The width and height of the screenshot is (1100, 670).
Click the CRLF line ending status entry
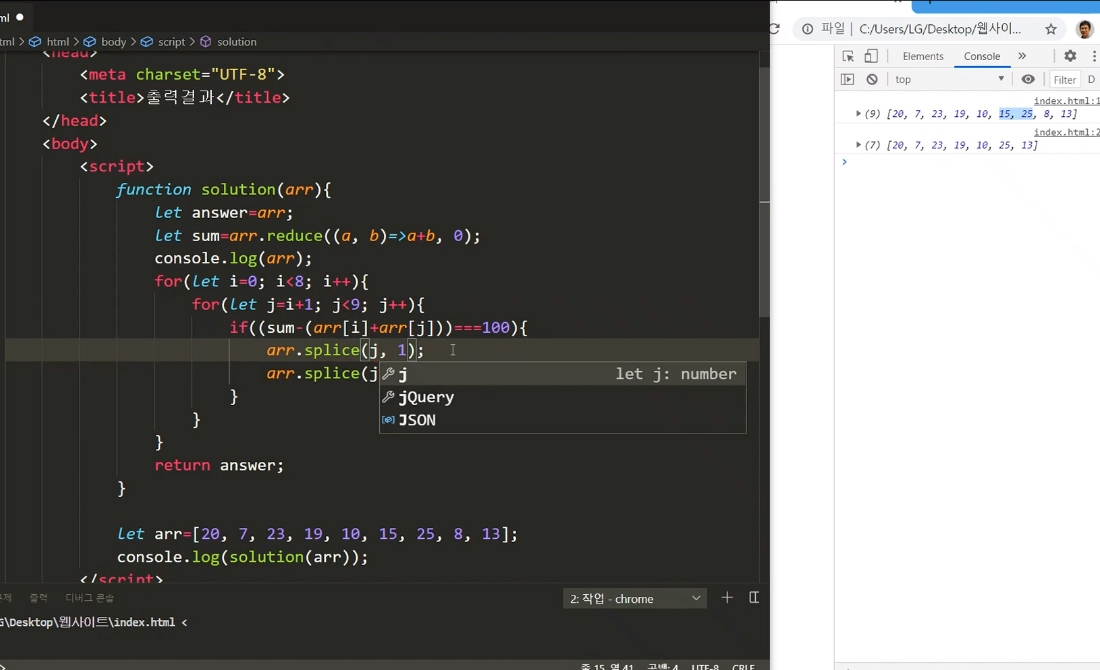743,666
